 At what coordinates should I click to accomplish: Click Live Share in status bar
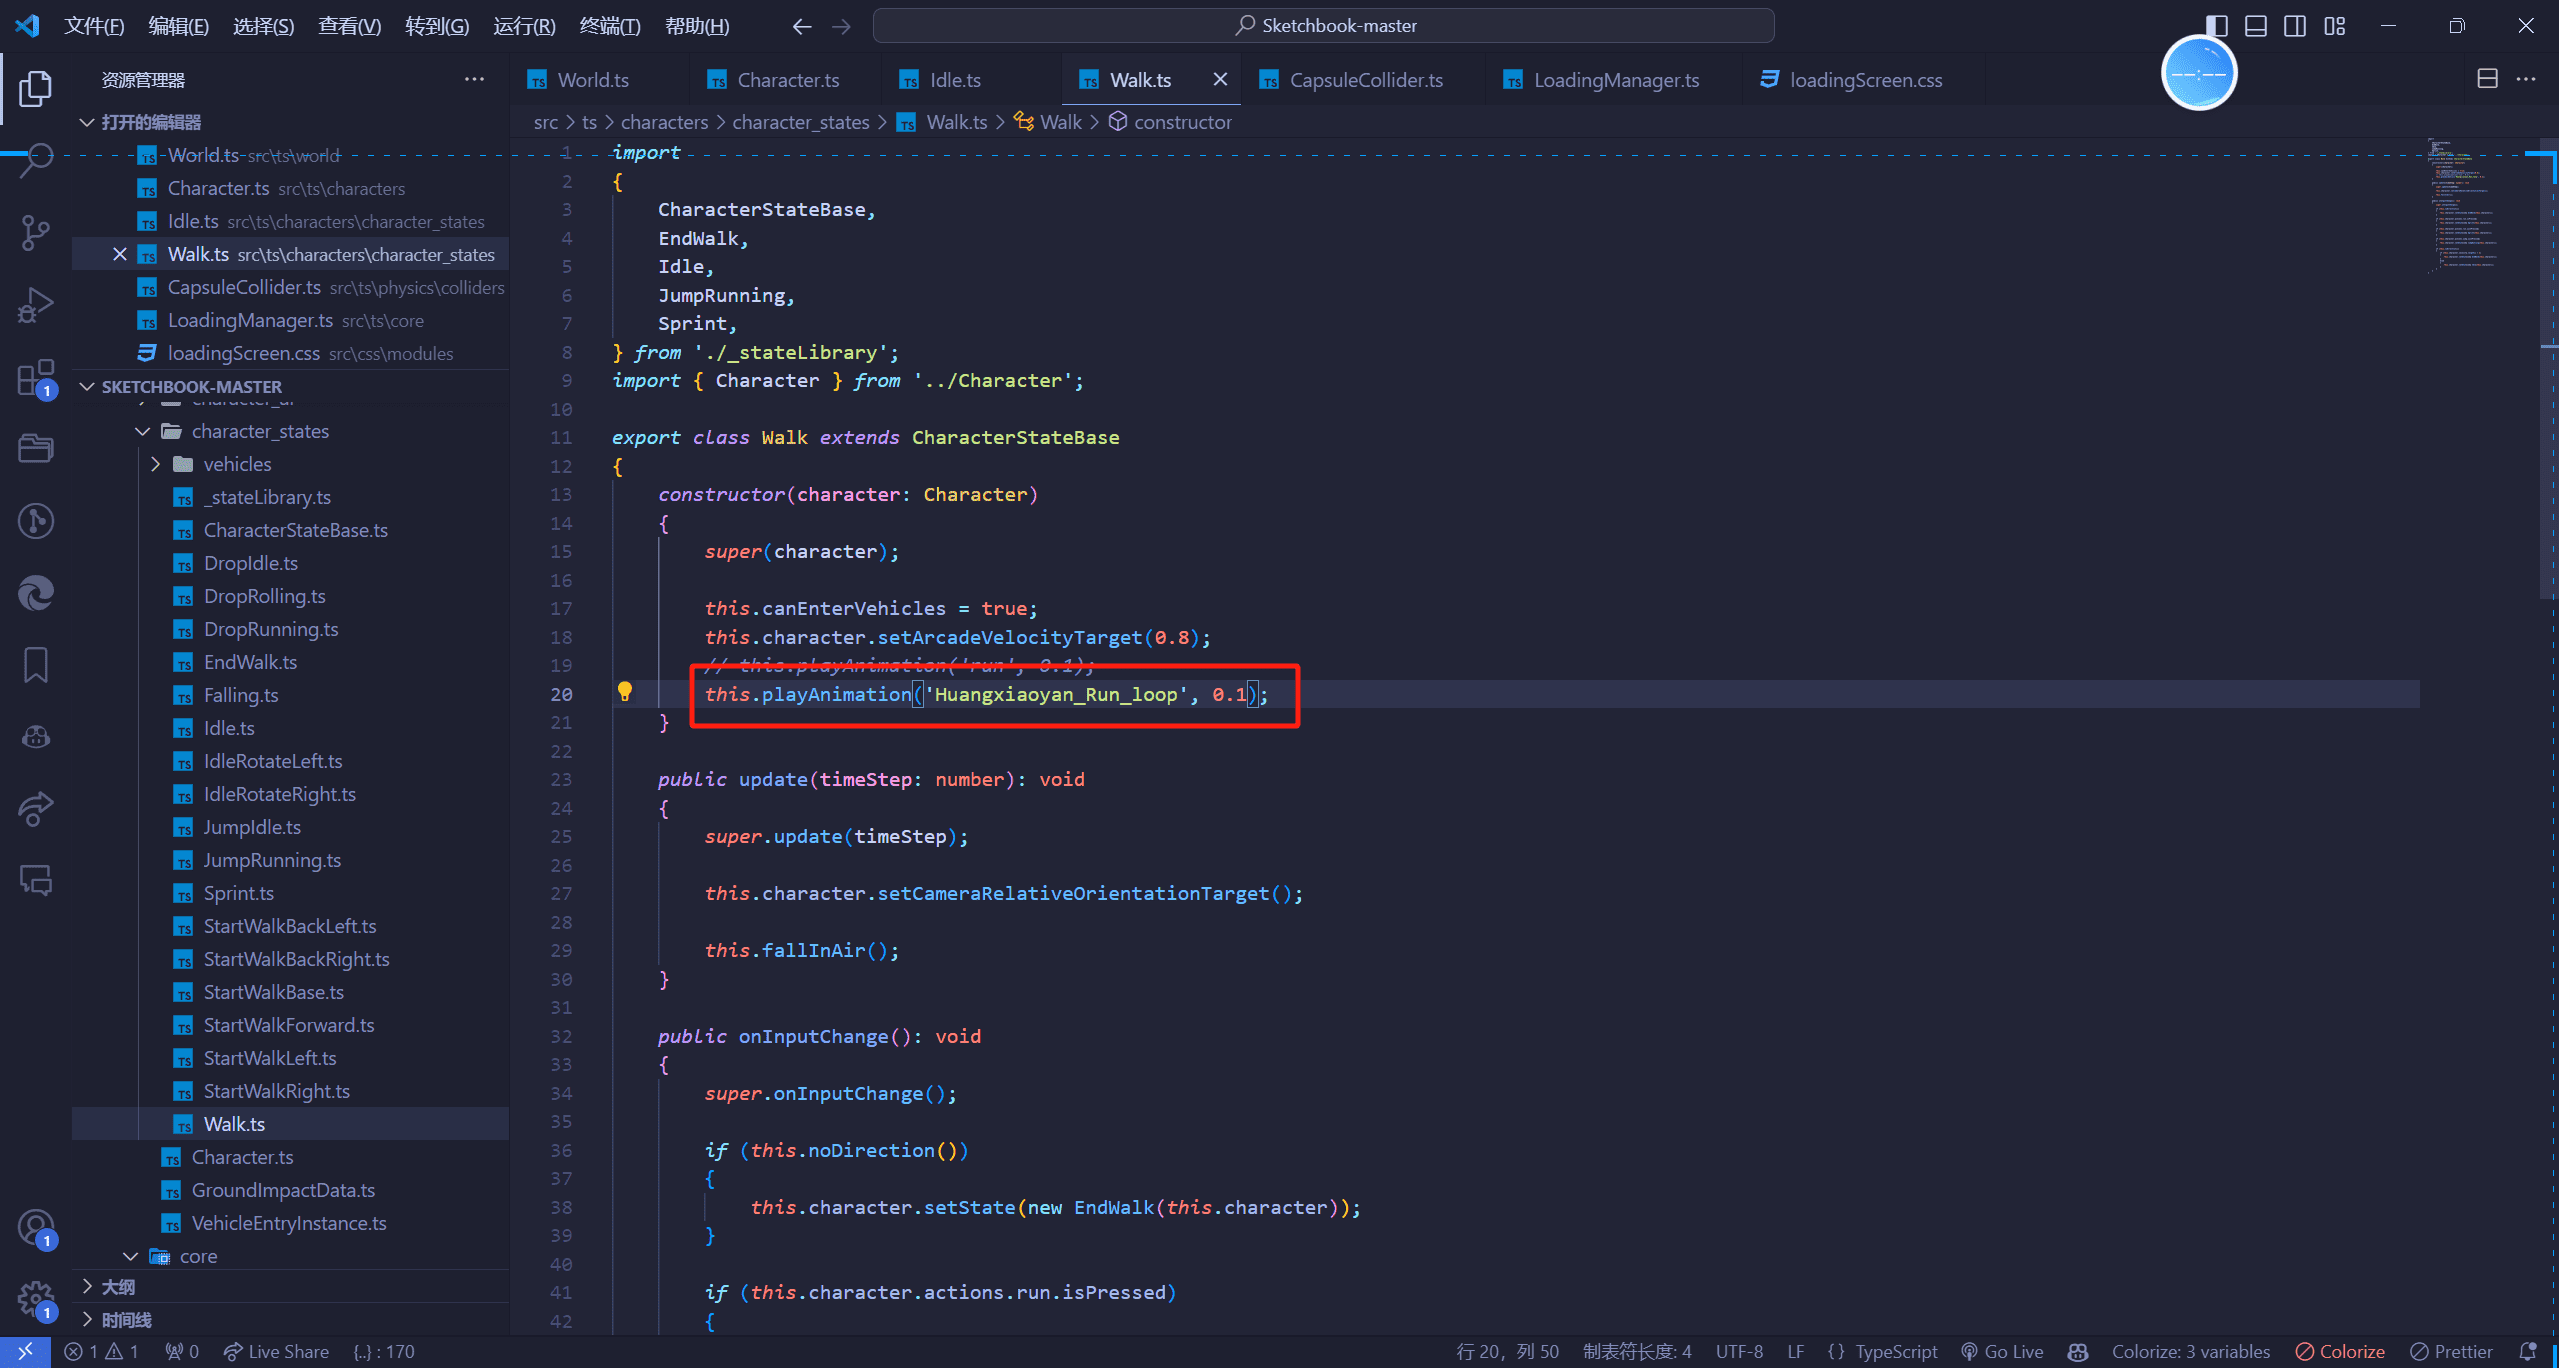click(x=276, y=1351)
